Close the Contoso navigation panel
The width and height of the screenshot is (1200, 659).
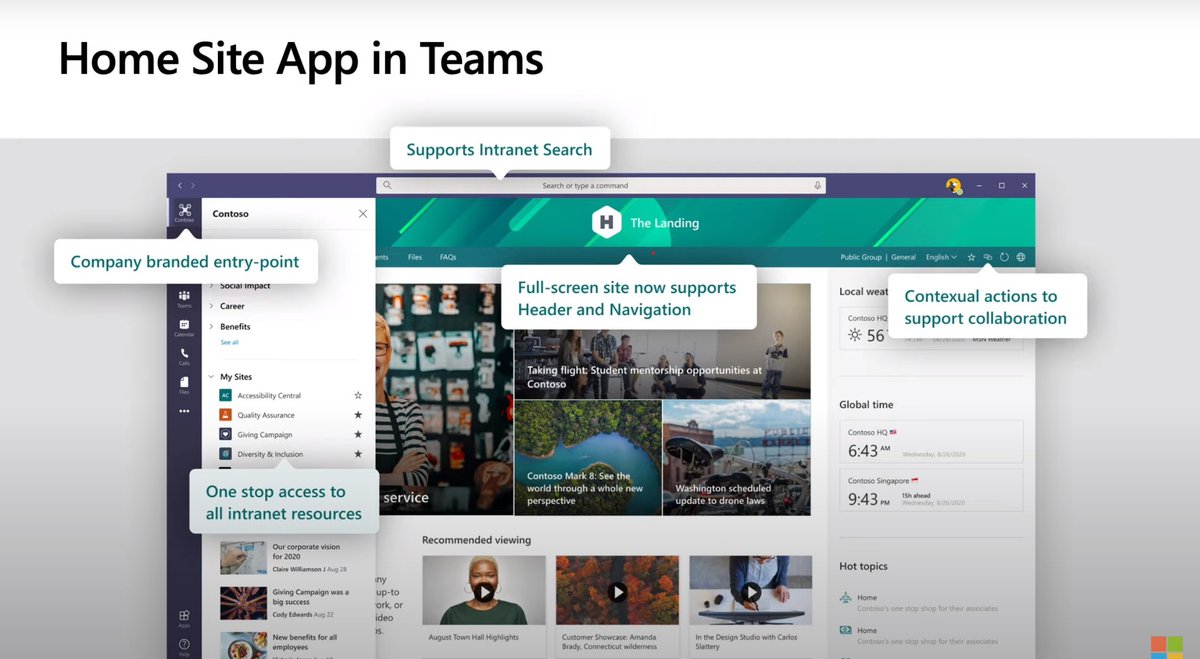(363, 213)
